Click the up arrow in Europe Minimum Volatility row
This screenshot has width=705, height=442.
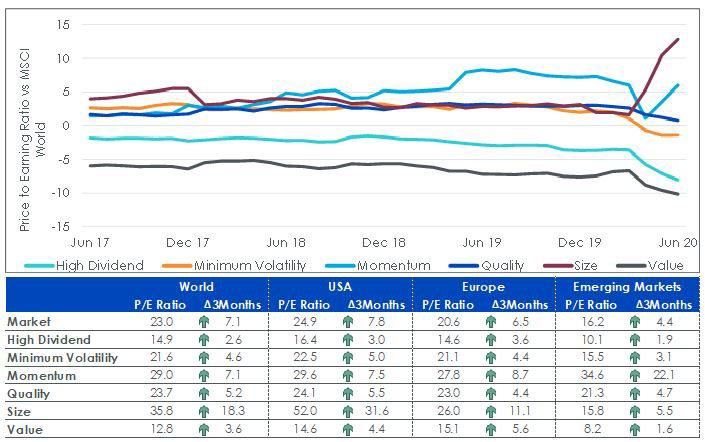click(491, 357)
